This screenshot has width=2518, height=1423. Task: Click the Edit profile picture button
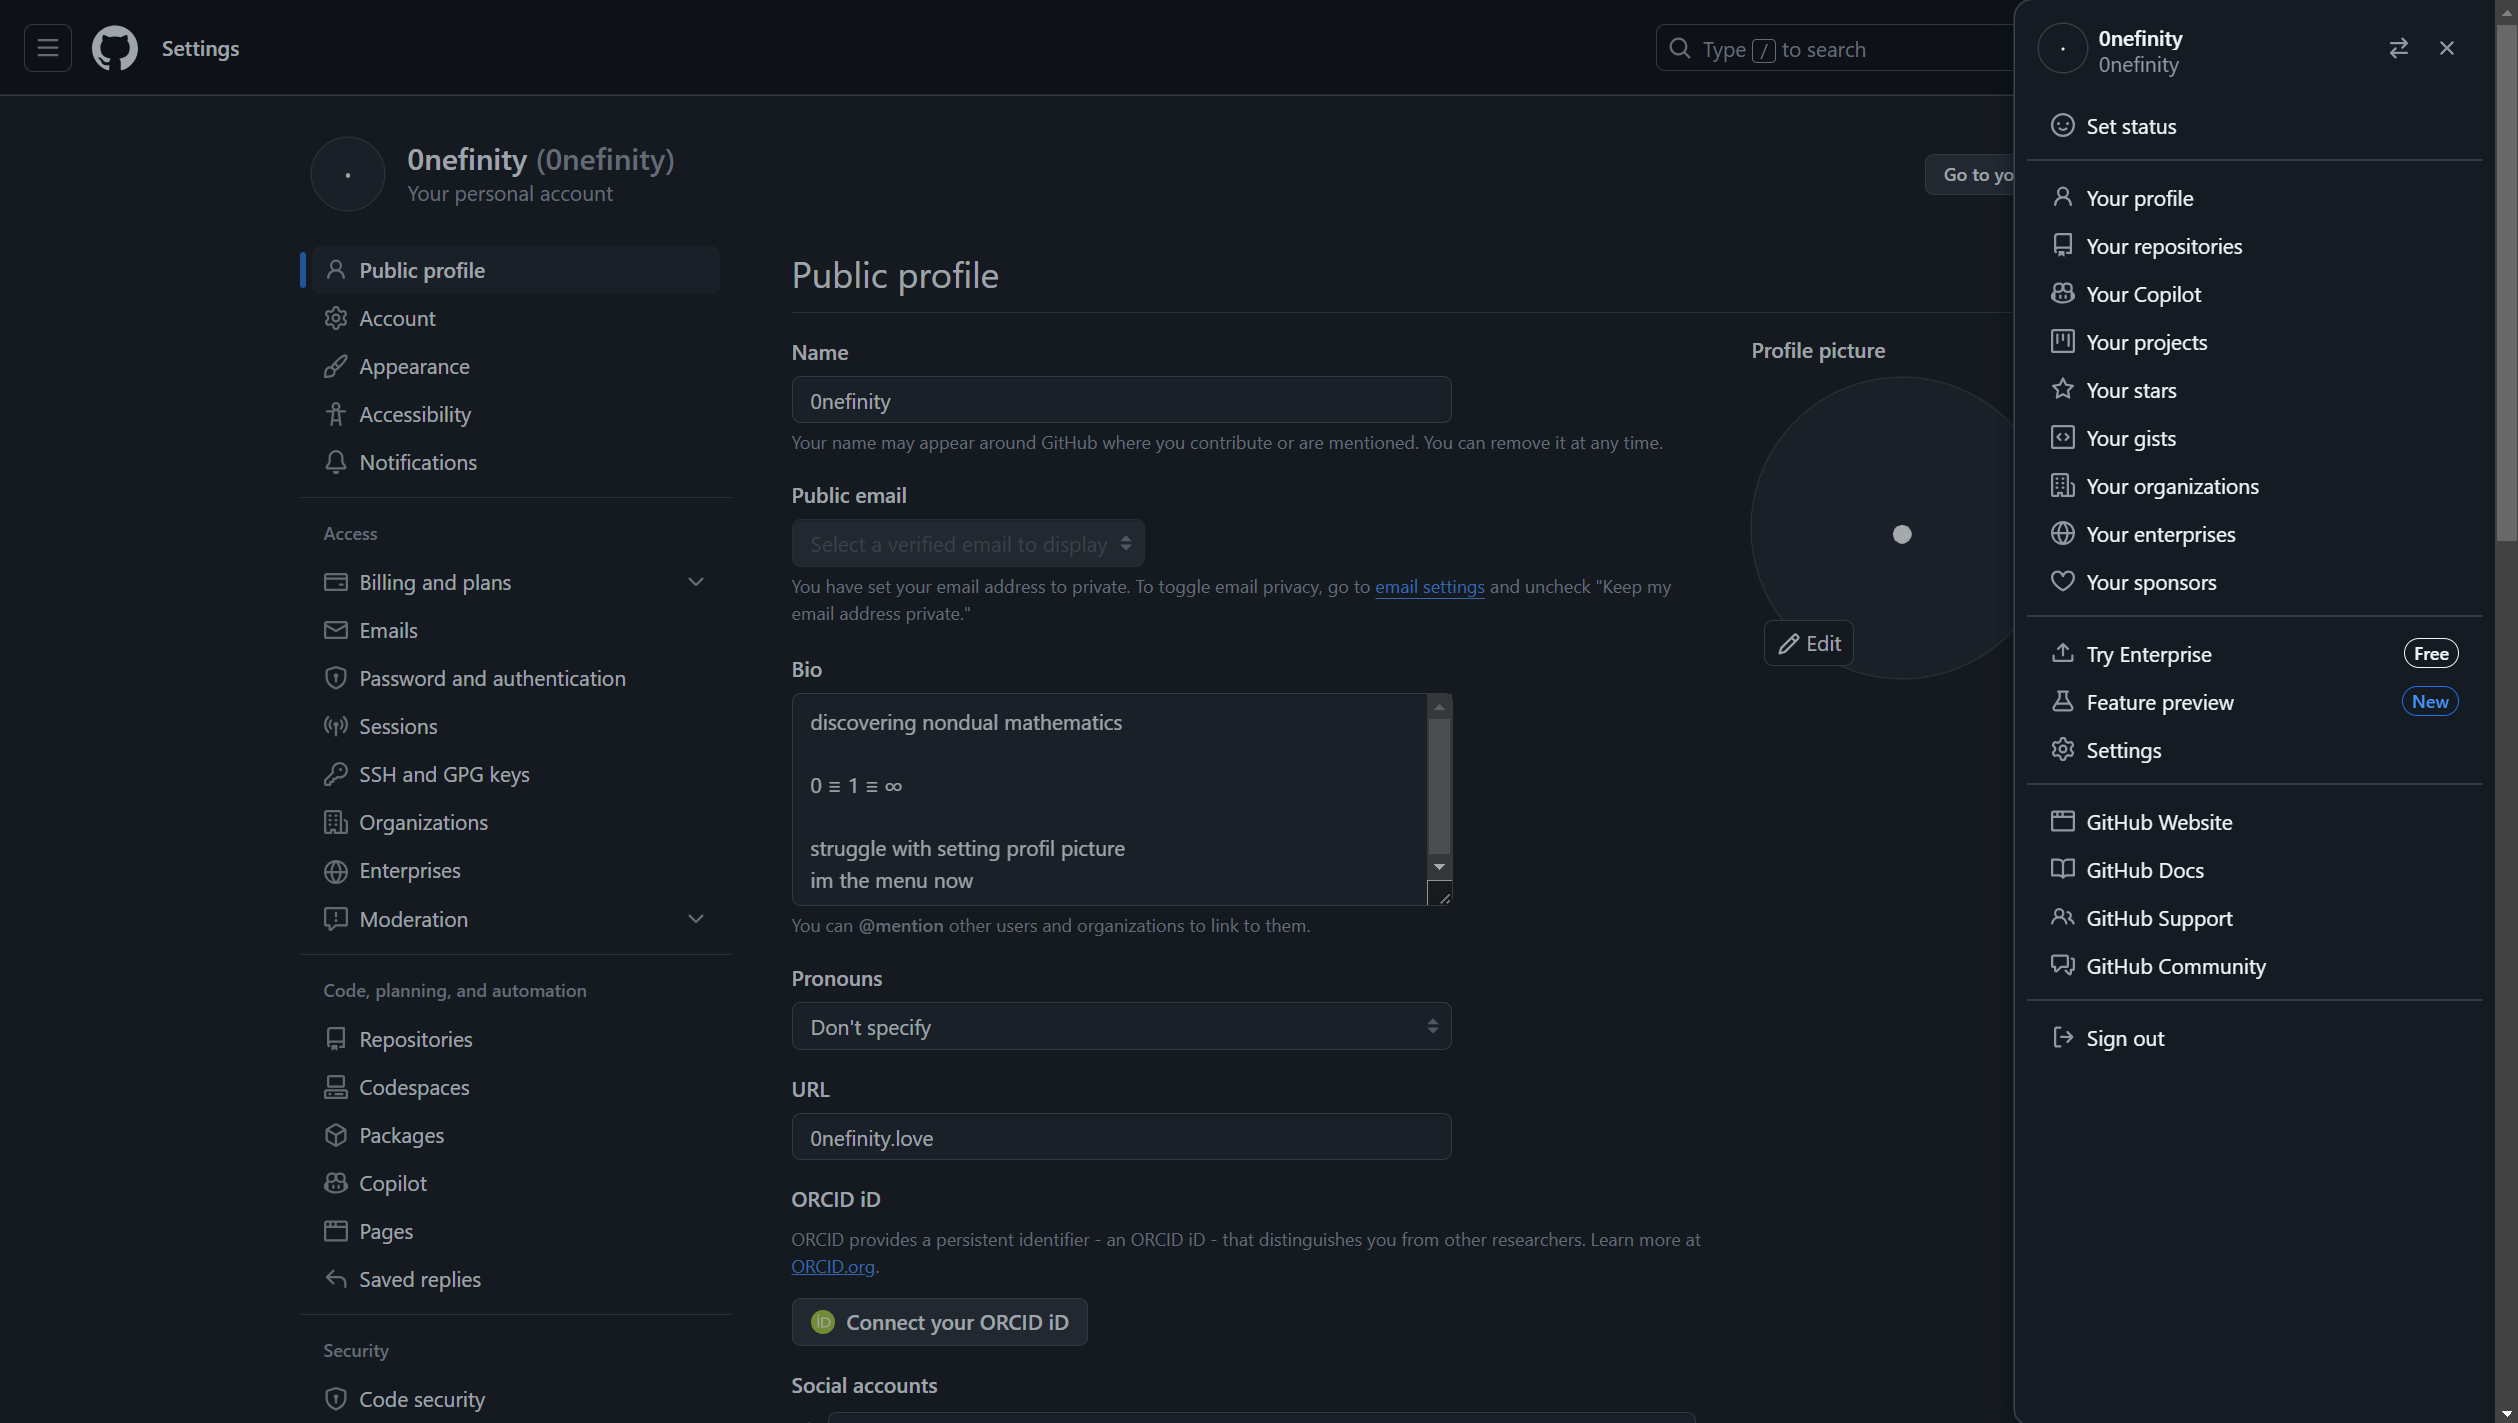pyautogui.click(x=1808, y=643)
